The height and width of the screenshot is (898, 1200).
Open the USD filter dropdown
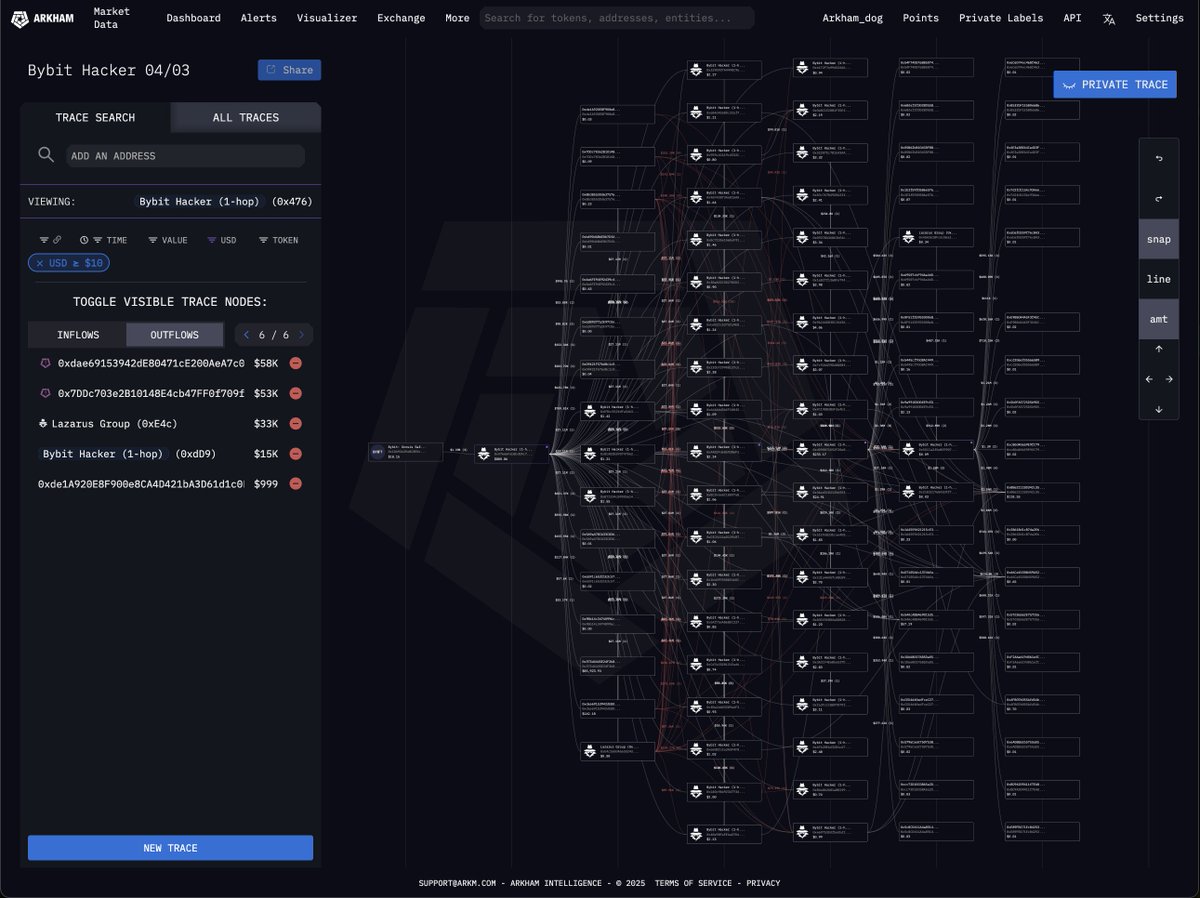tap(222, 240)
